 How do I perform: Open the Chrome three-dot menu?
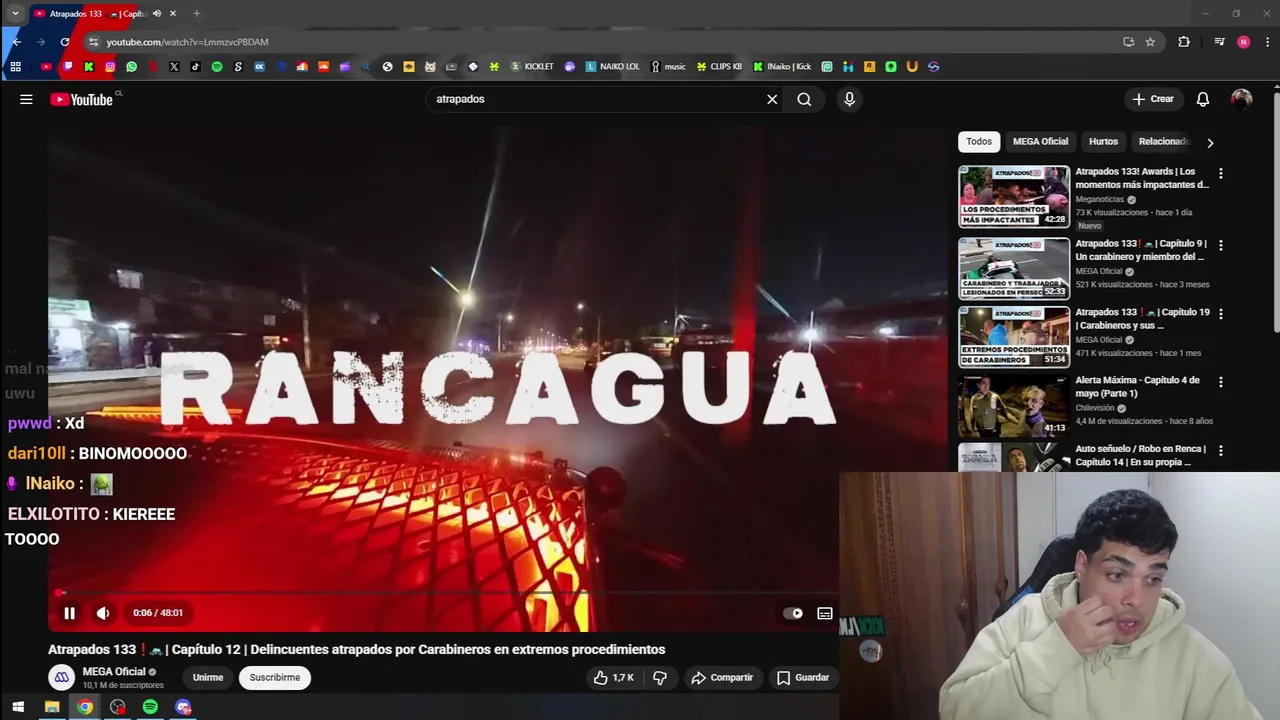1268,42
